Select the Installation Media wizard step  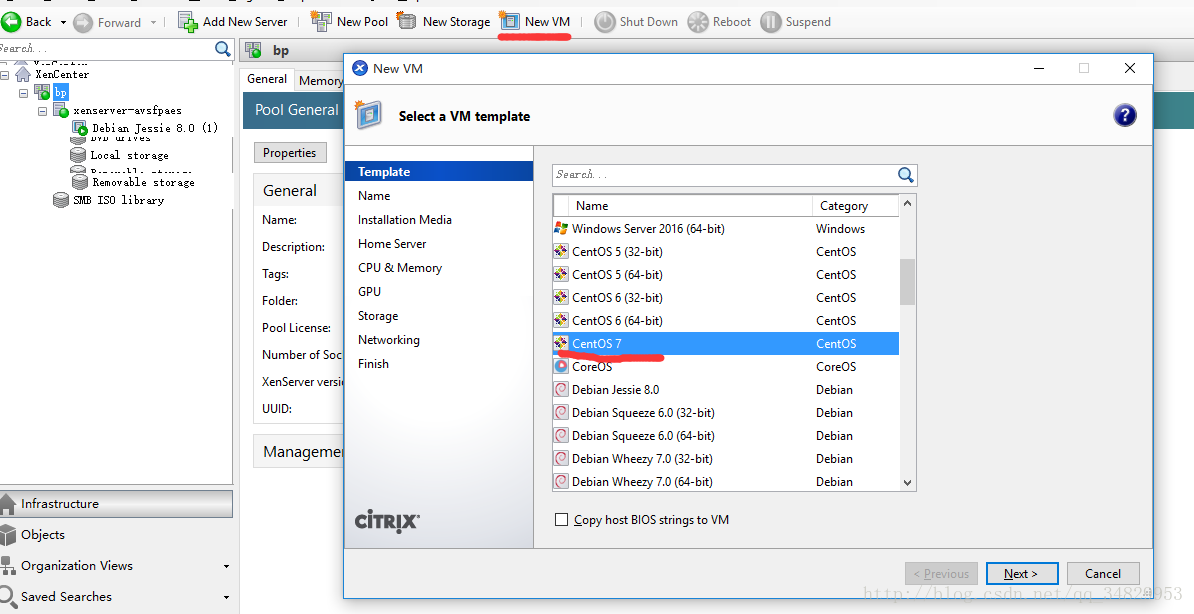pyautogui.click(x=405, y=220)
